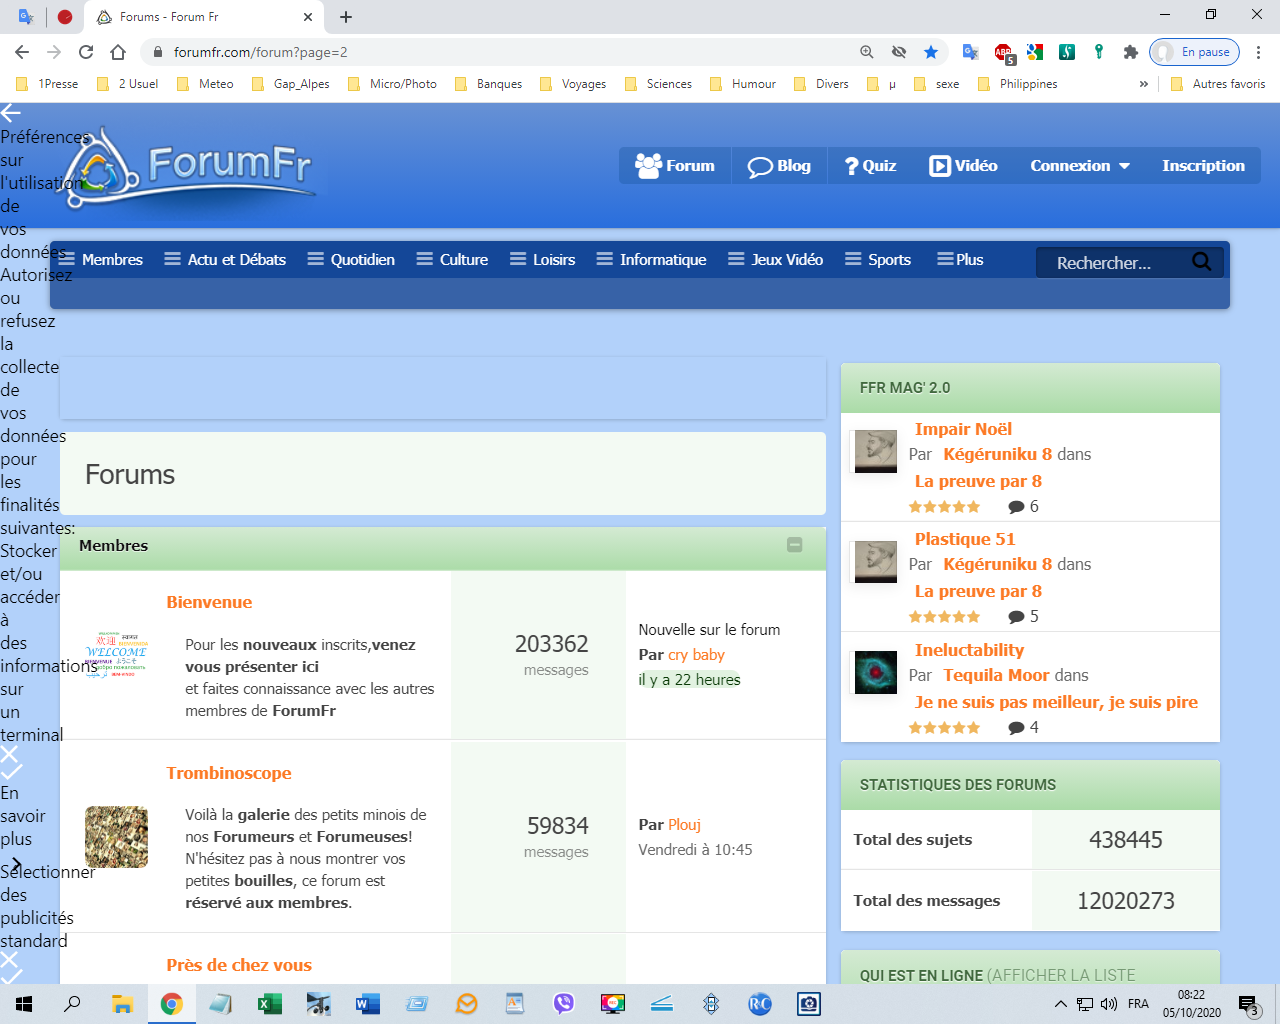Open the Blog section

(779, 166)
